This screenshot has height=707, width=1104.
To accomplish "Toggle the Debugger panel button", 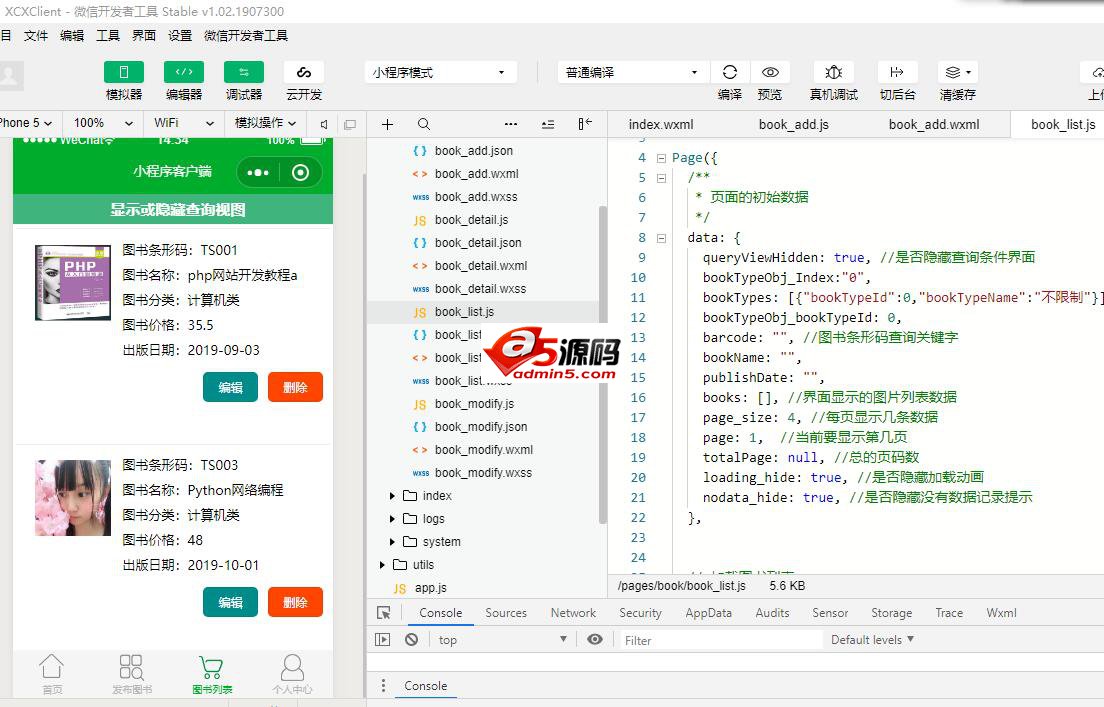I will coord(243,72).
